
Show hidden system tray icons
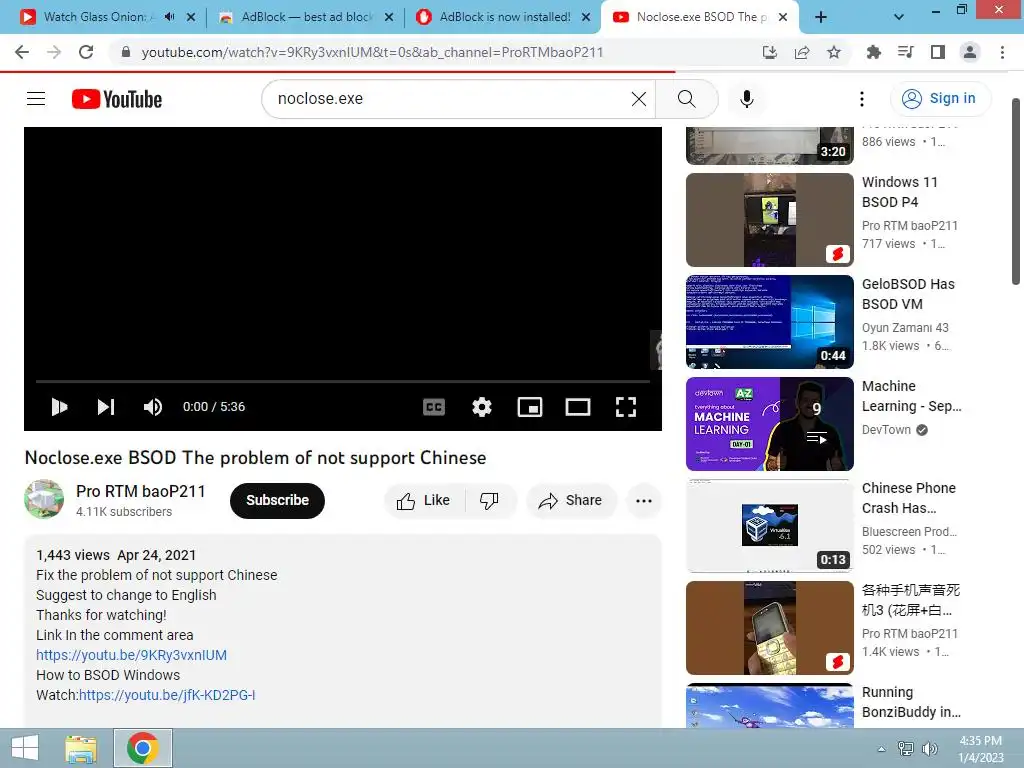click(x=882, y=749)
